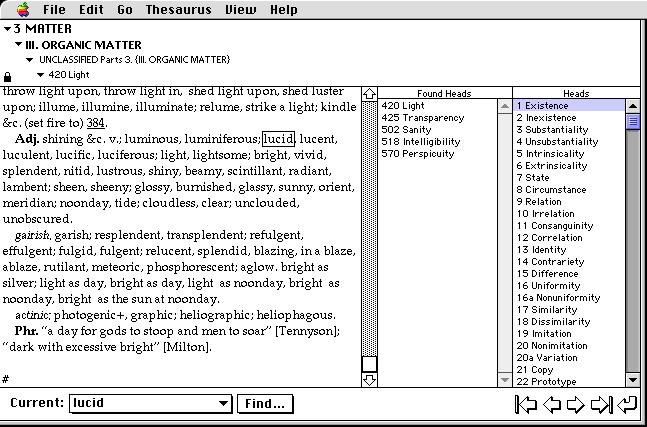Select 11 Consanguinity head

point(569,225)
